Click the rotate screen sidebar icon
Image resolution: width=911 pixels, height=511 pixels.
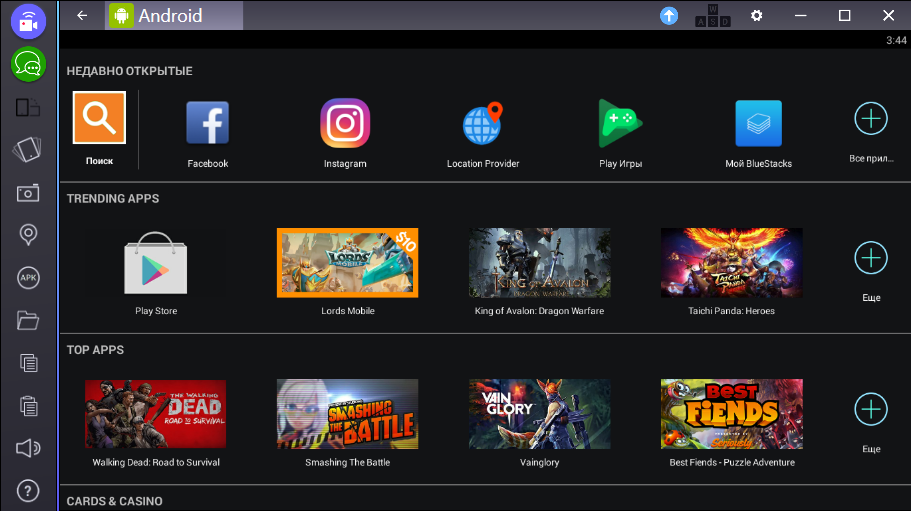(28, 150)
